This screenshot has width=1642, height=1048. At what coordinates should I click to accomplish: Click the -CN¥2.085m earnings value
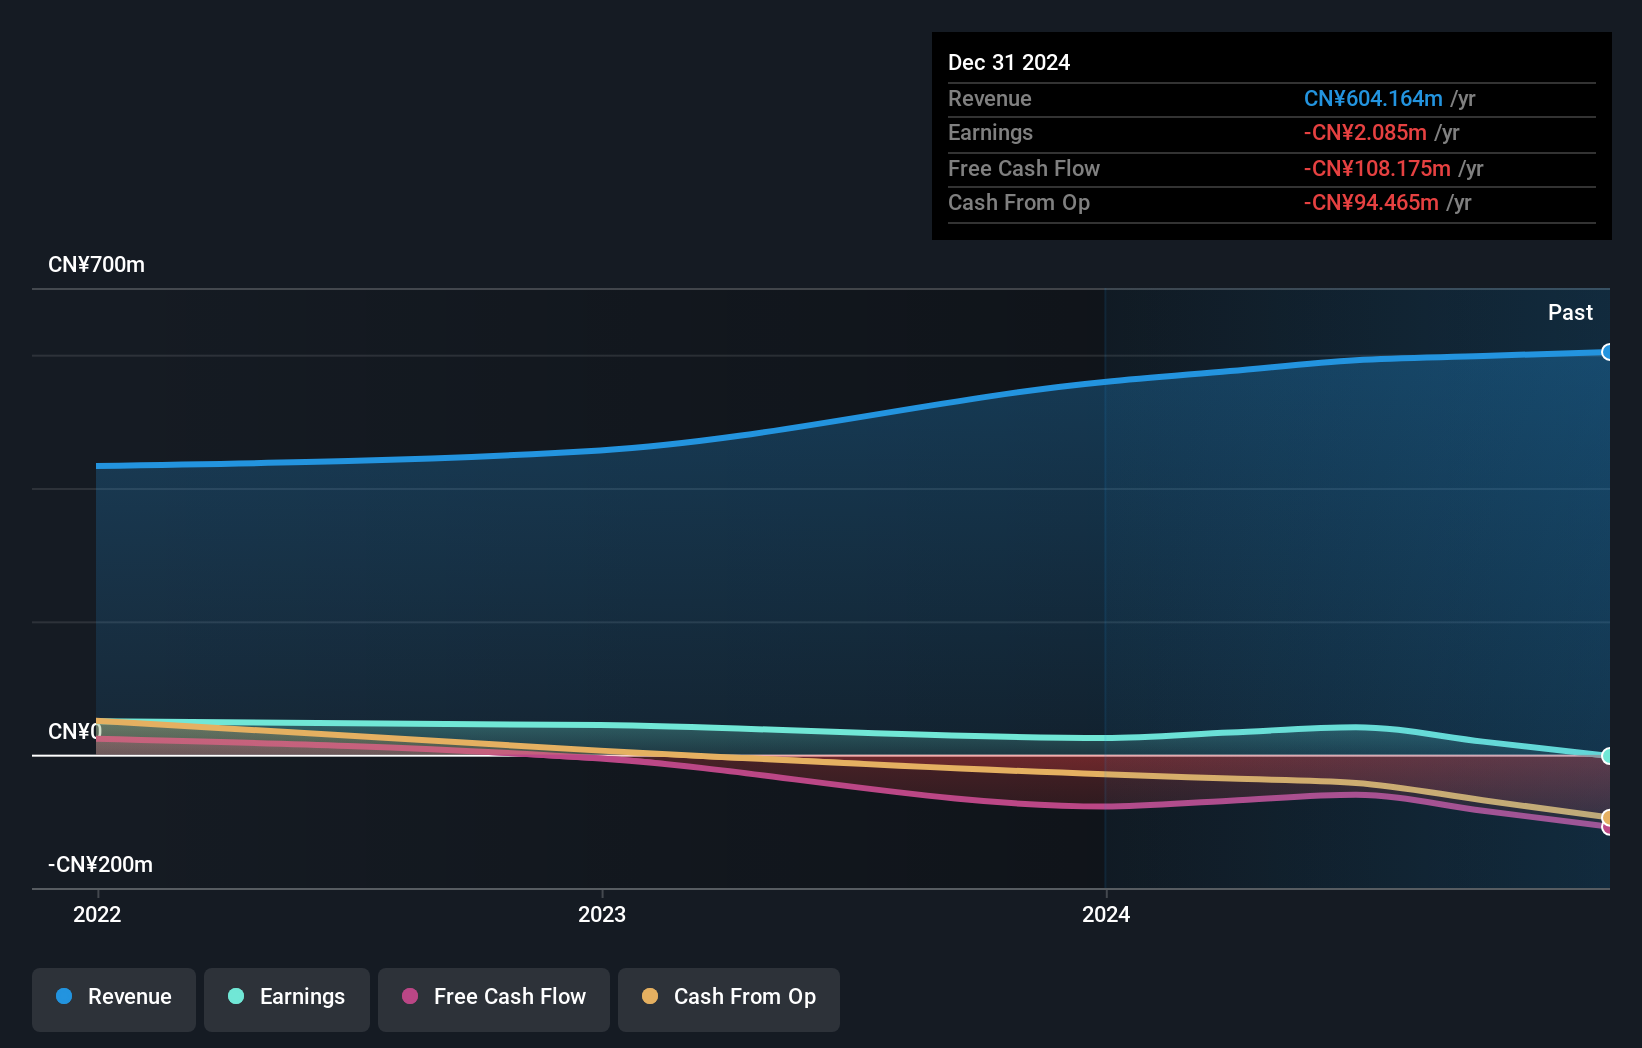1365,133
